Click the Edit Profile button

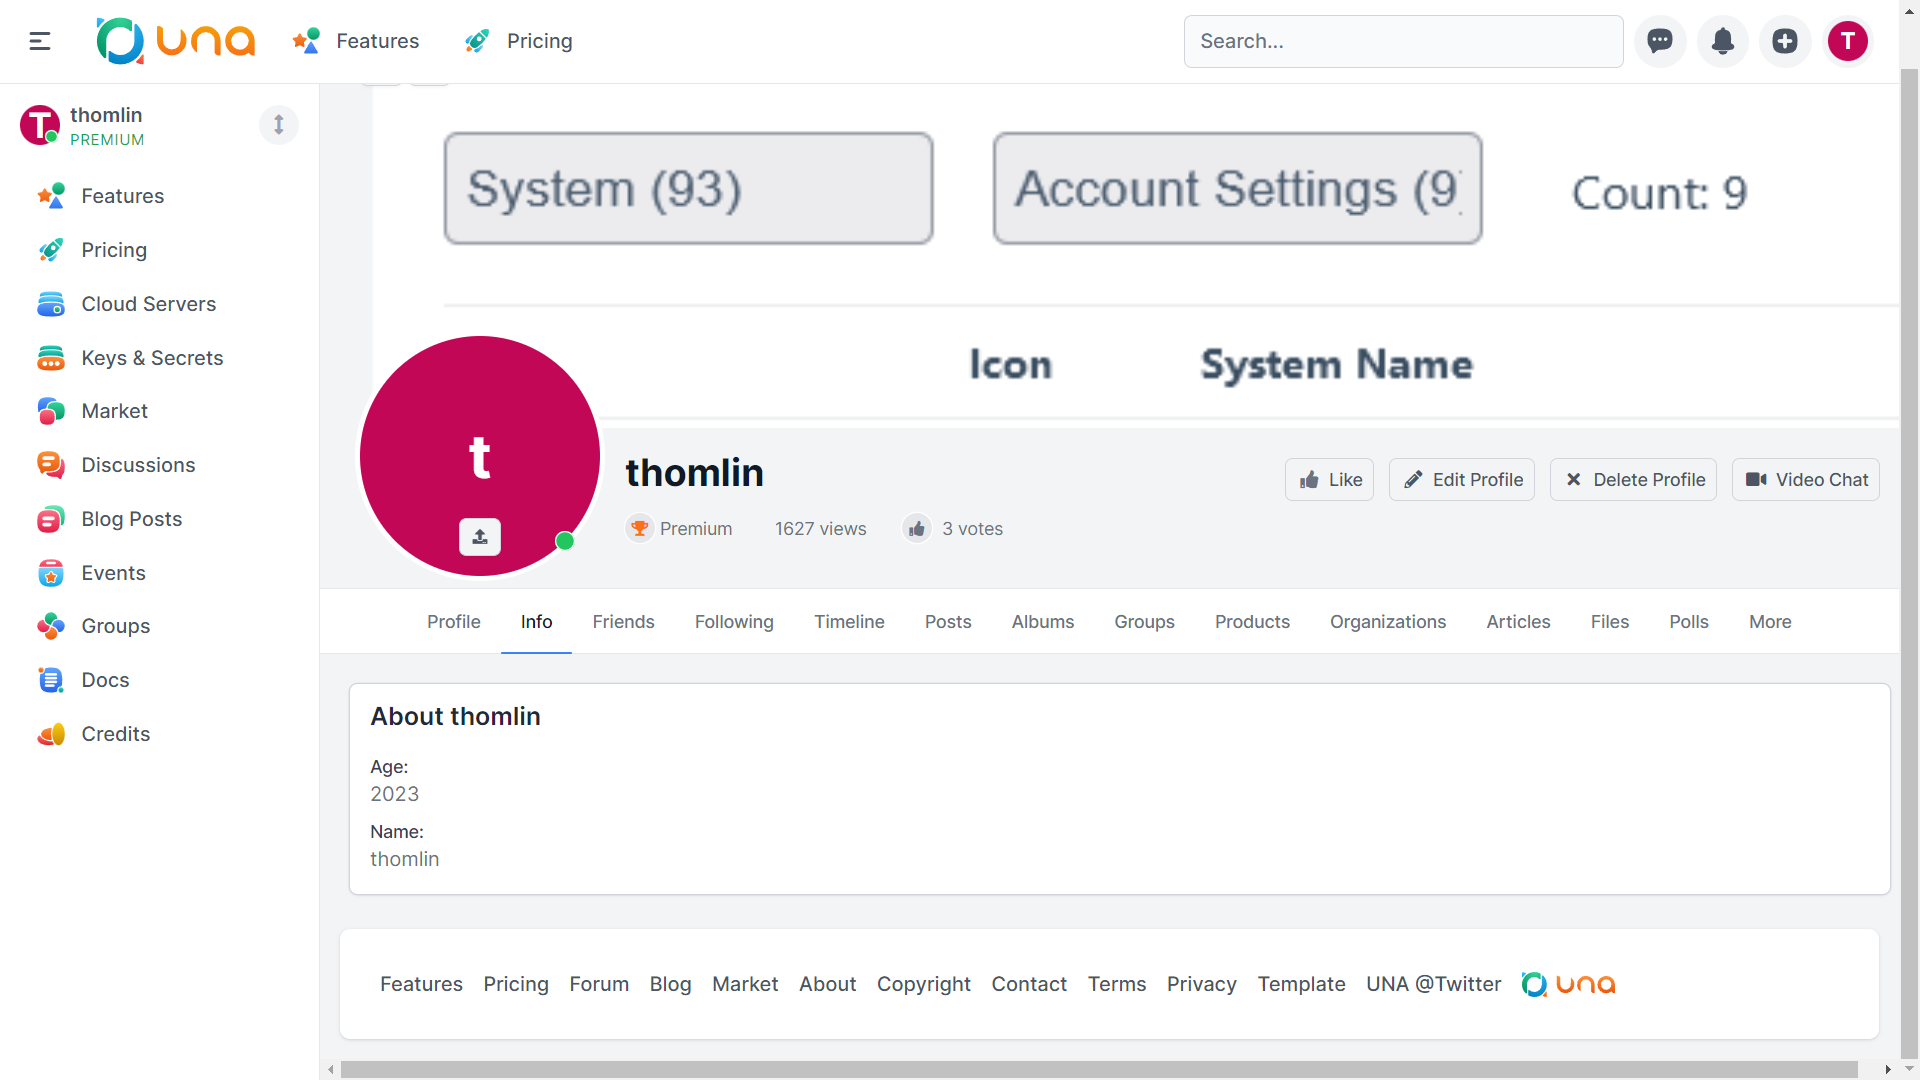point(1462,480)
